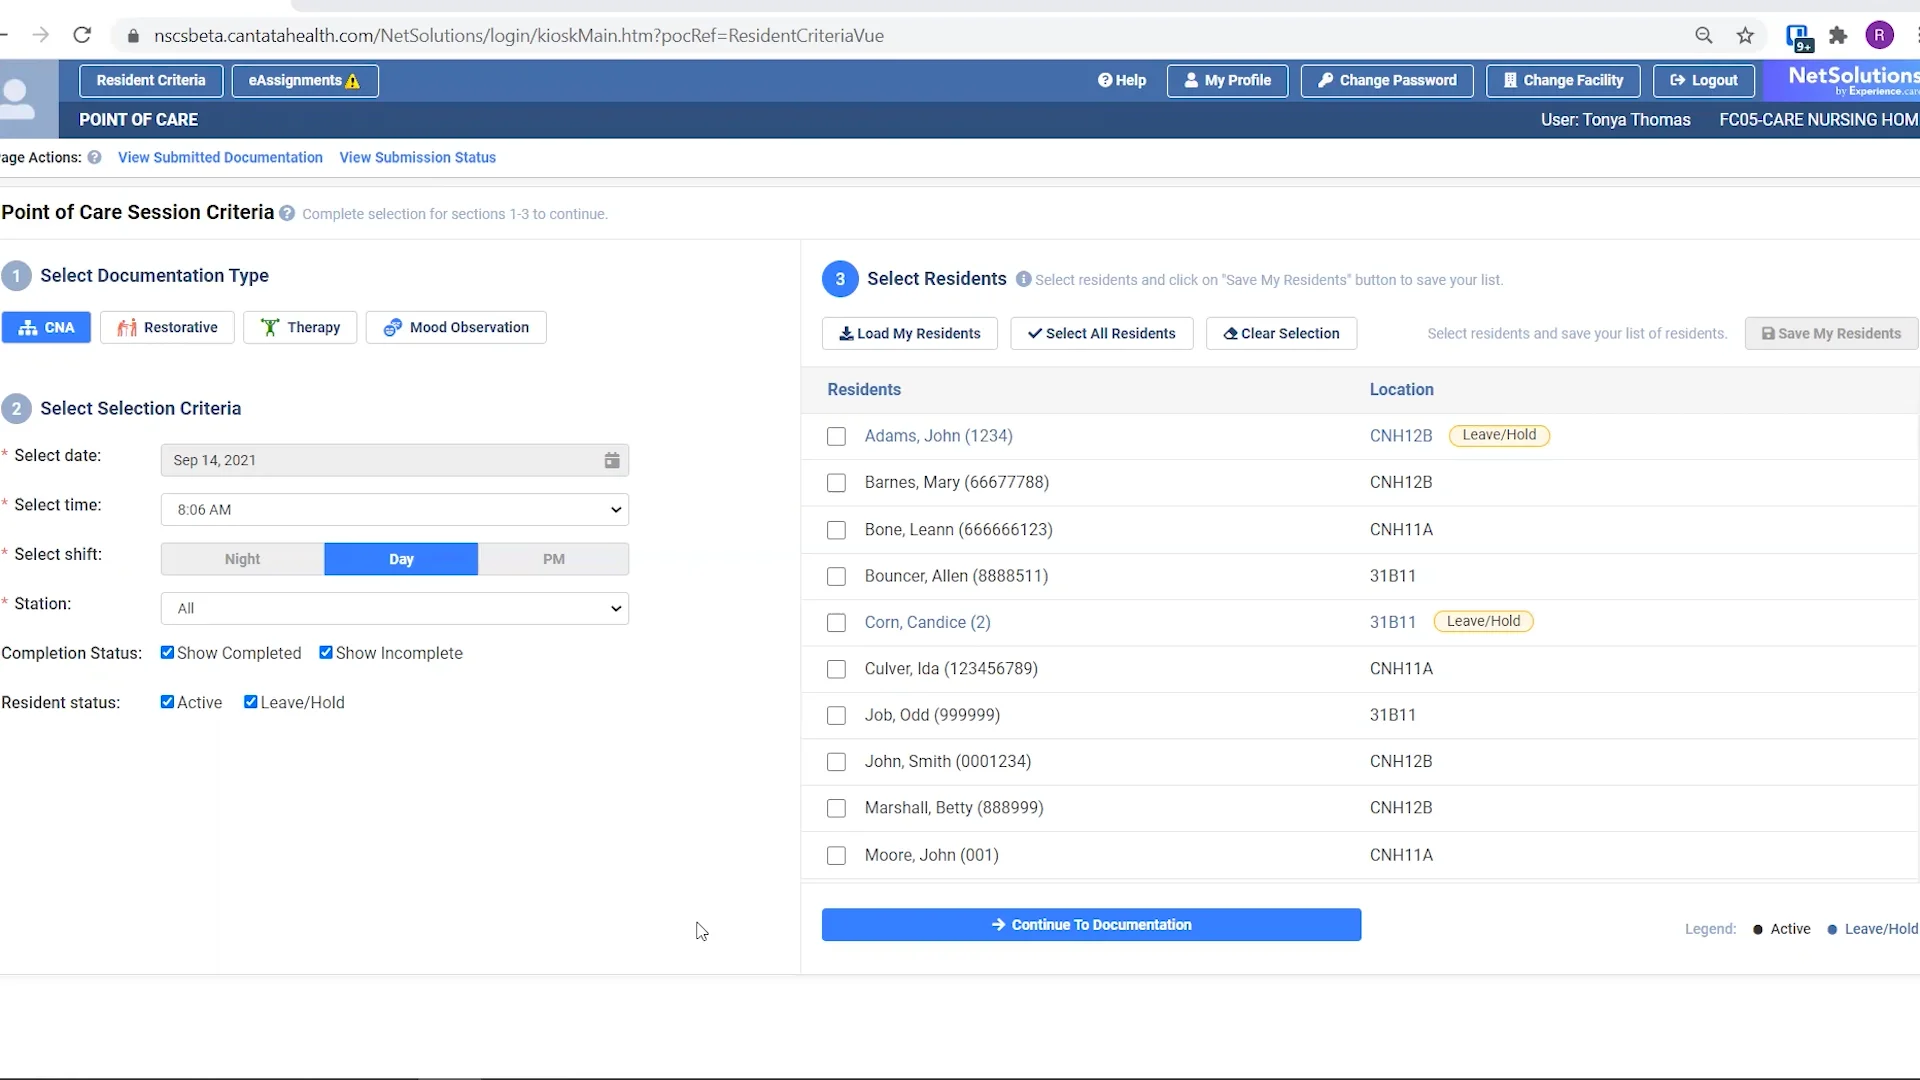Click the help icon beside Session Criteria title
Viewport: 1920px width, 1080px height.
[x=287, y=213]
